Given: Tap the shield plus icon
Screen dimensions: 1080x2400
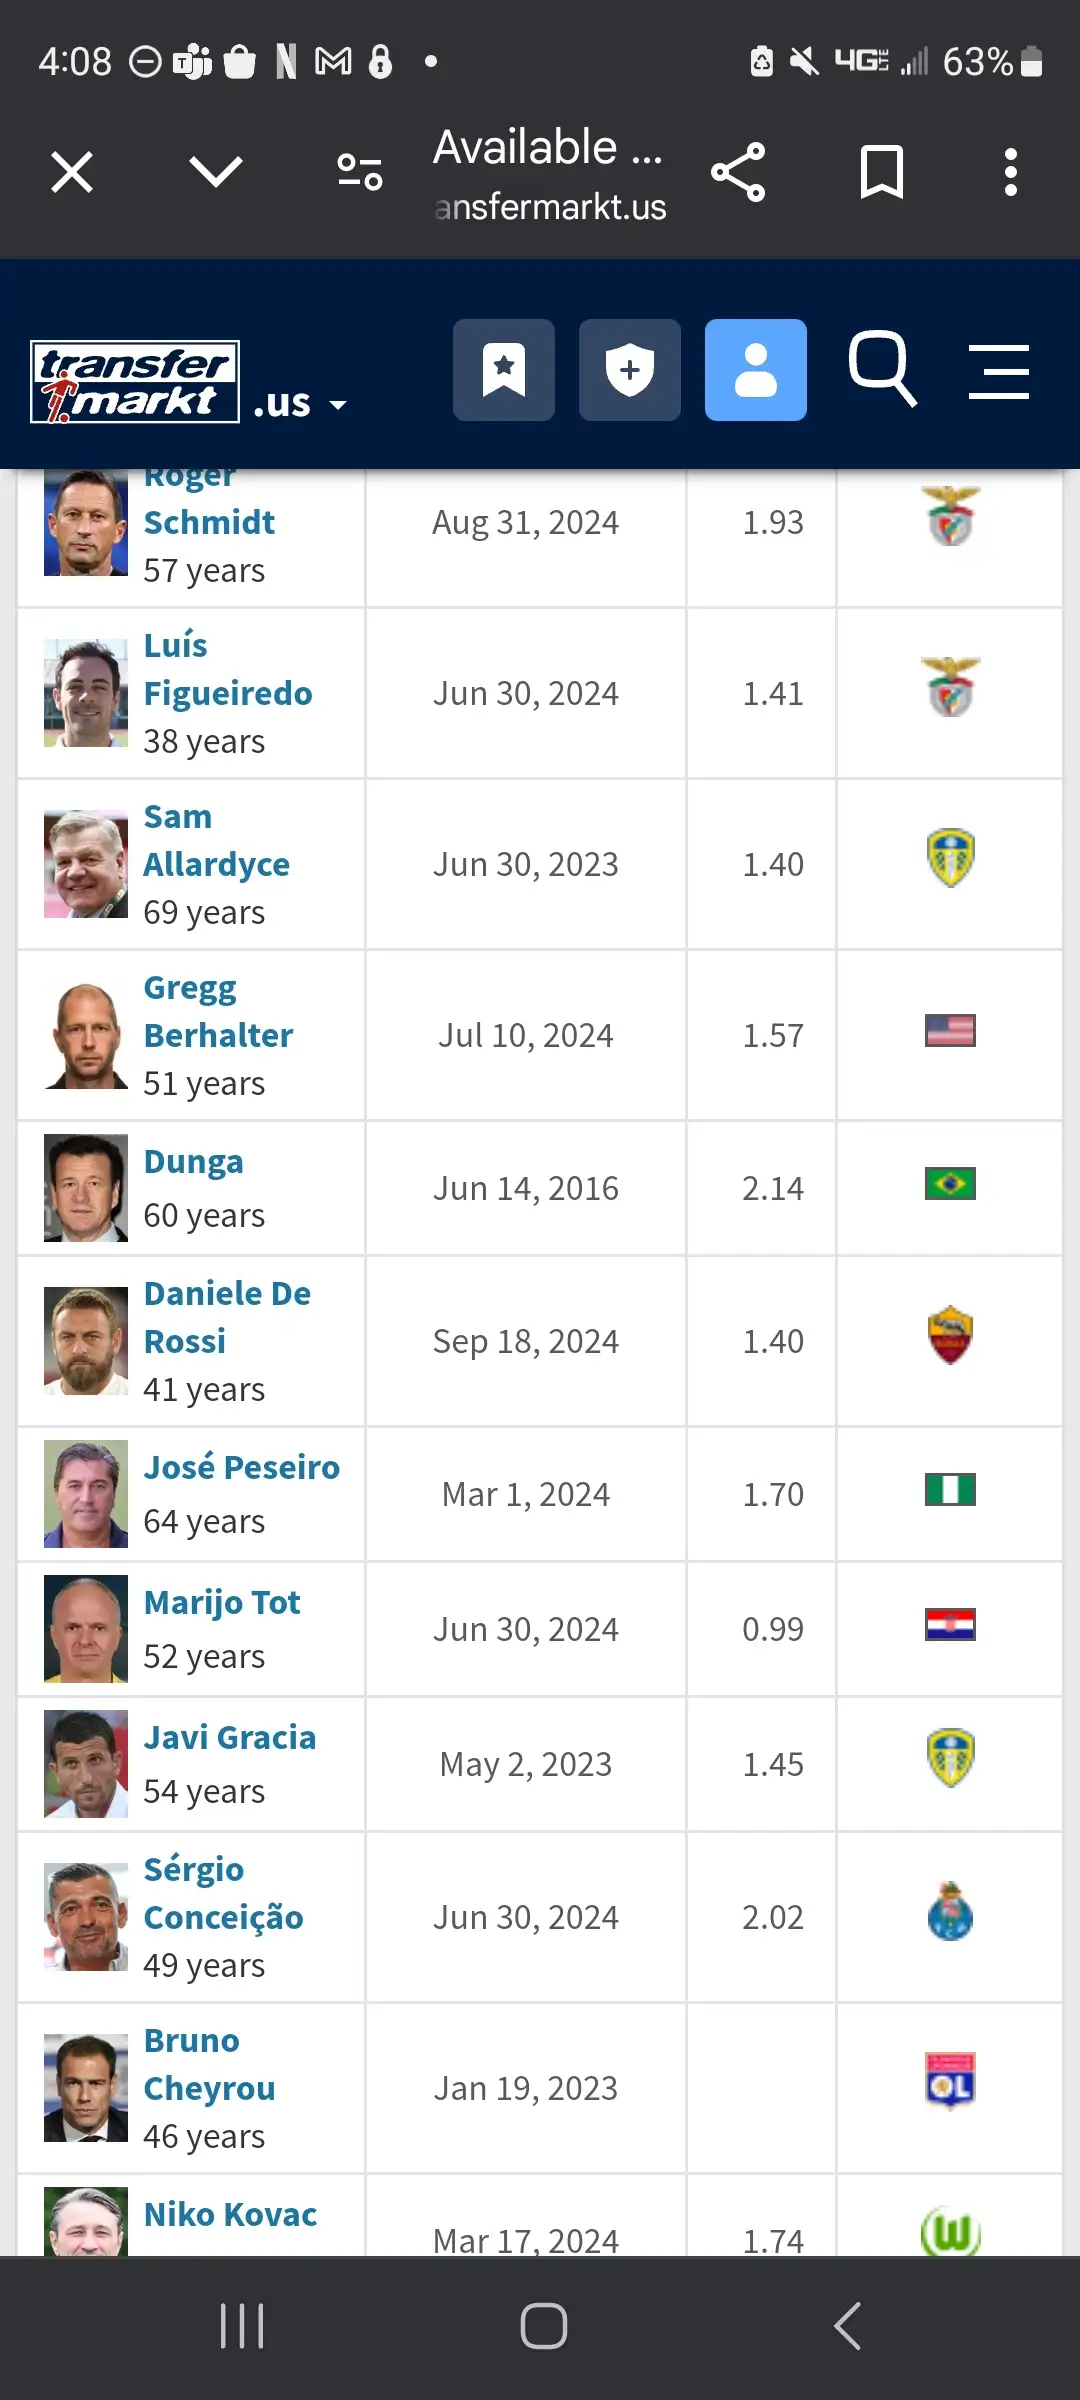Looking at the screenshot, I should (629, 370).
